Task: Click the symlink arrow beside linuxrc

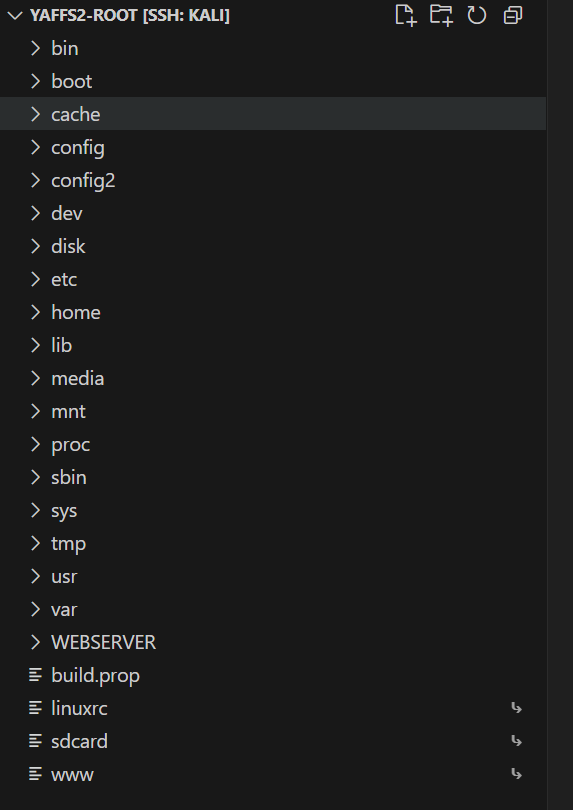Action: click(516, 708)
